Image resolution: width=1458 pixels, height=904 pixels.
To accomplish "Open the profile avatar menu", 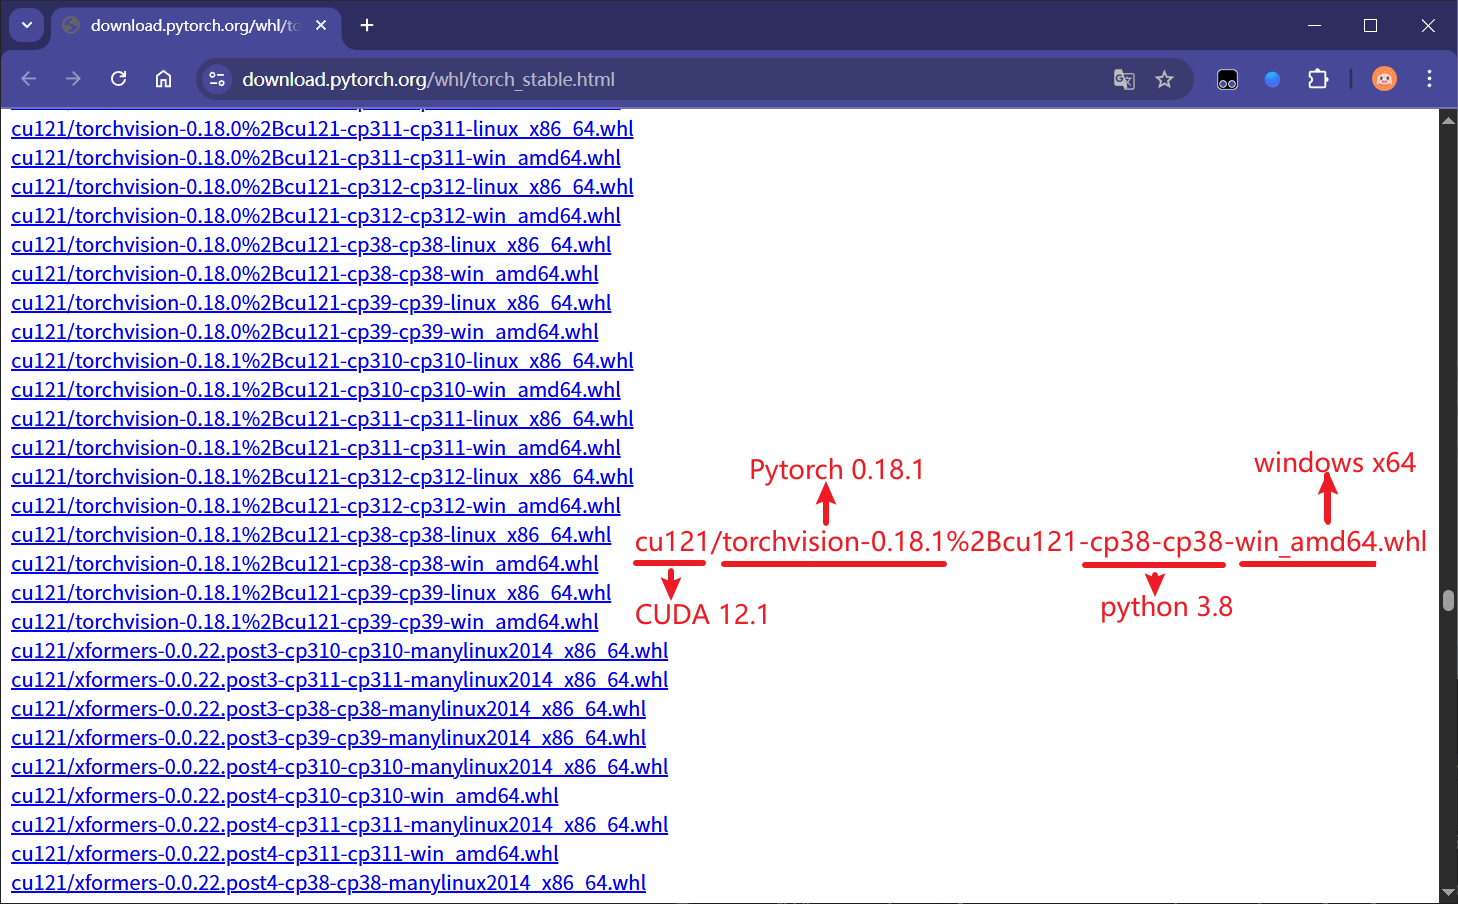I will coord(1384,79).
